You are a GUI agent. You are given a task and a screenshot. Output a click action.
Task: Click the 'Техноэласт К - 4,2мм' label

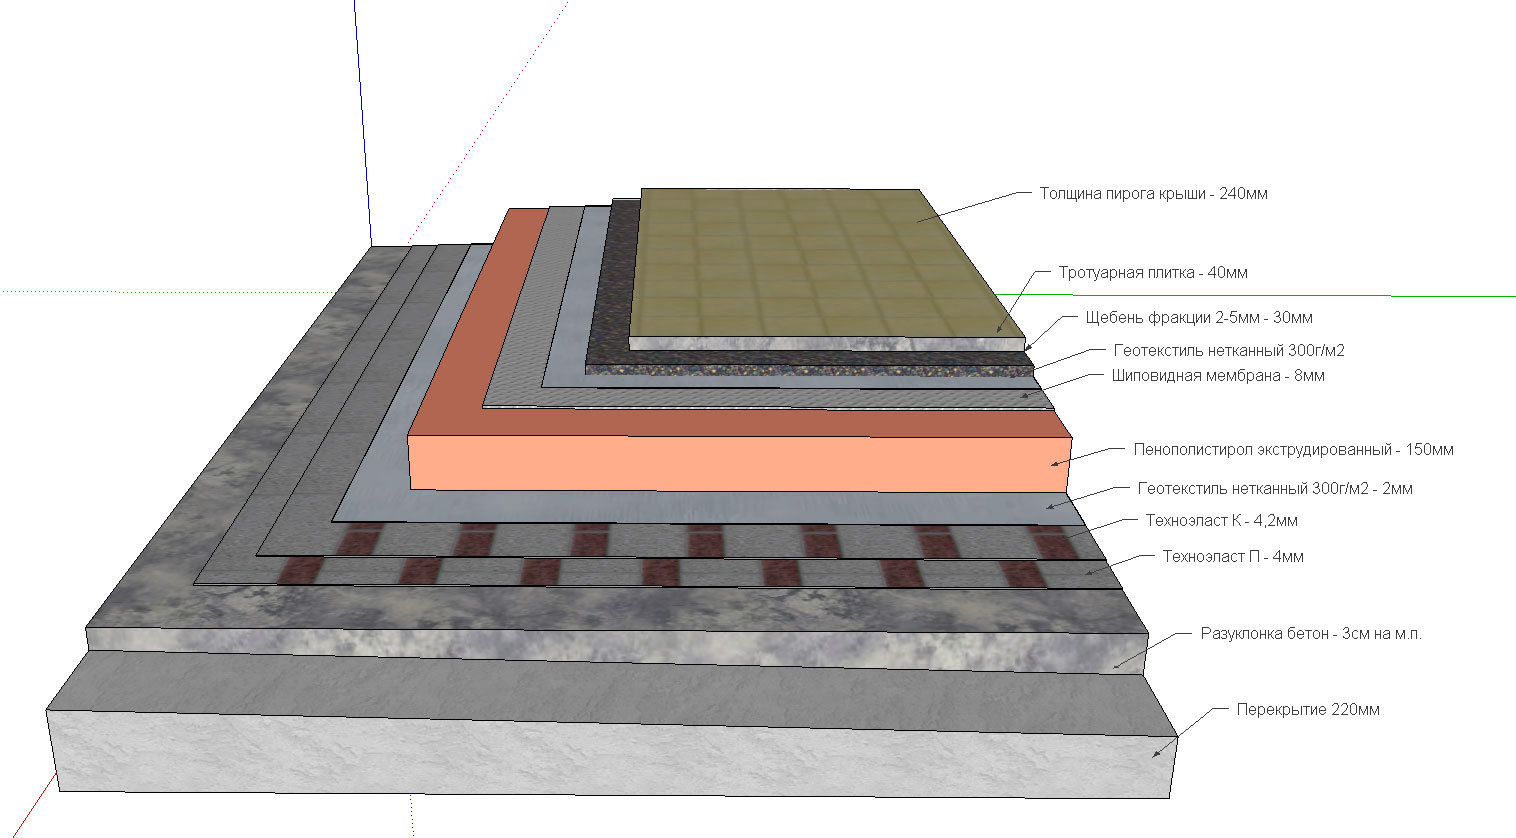coord(1221,521)
